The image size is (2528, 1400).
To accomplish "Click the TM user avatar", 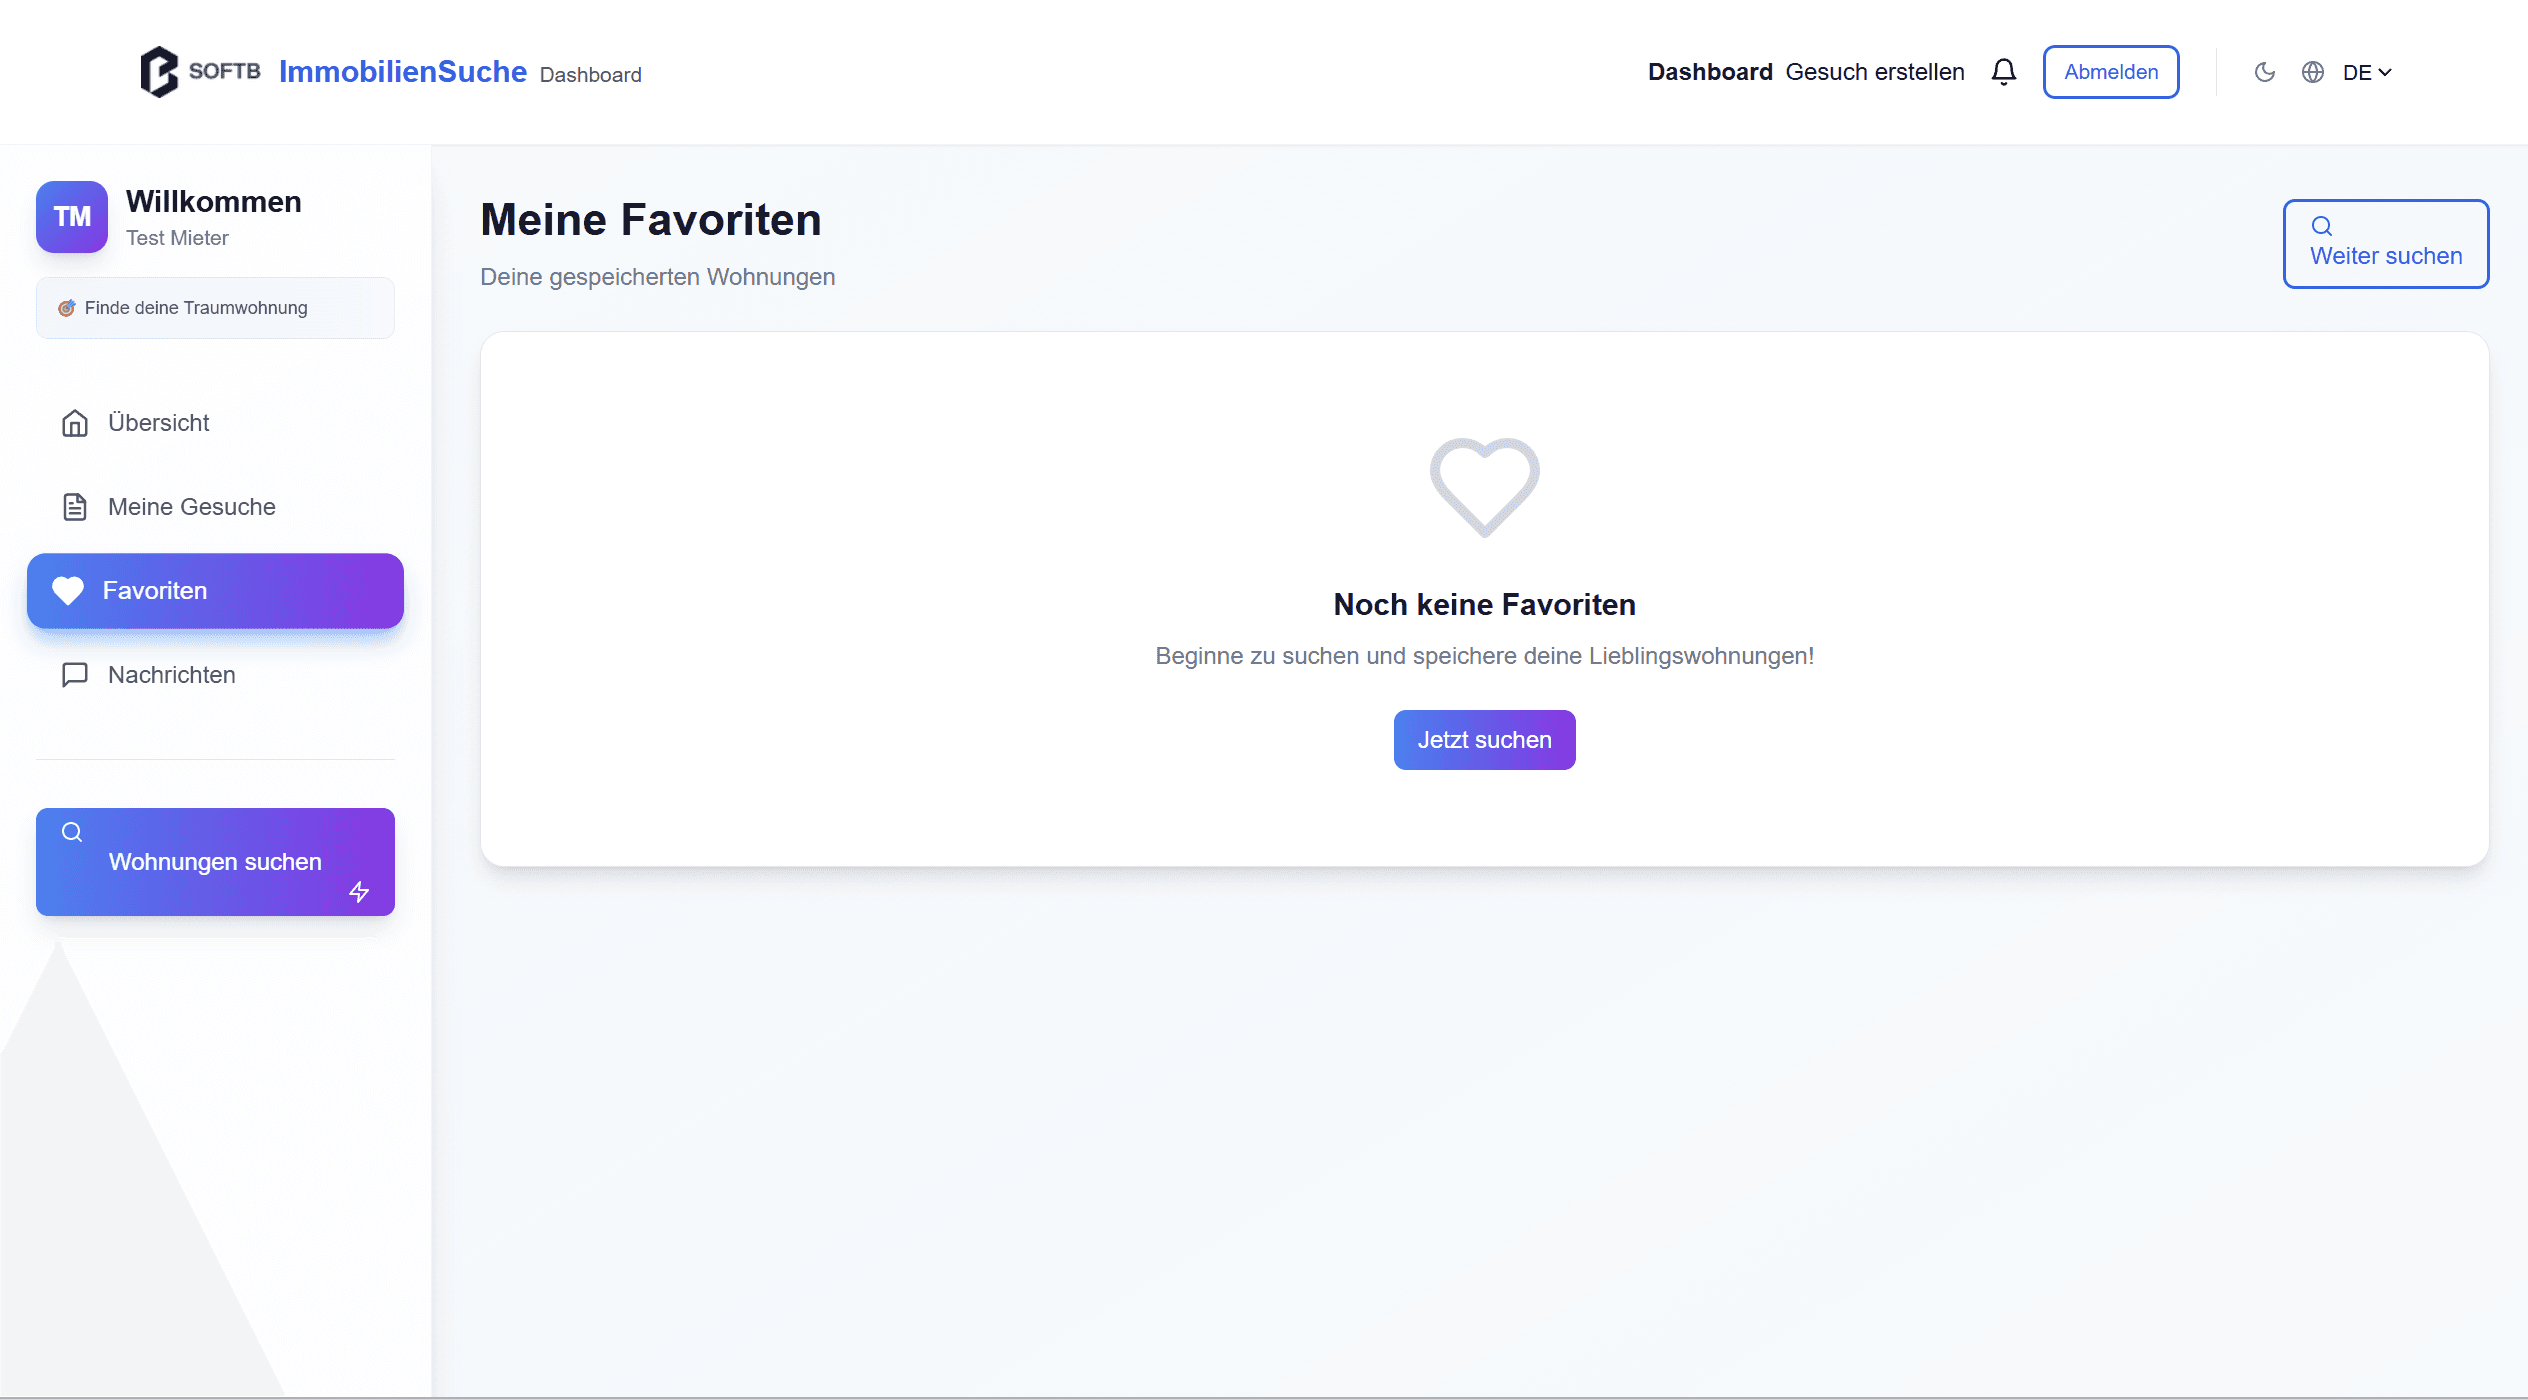I will pos(72,217).
